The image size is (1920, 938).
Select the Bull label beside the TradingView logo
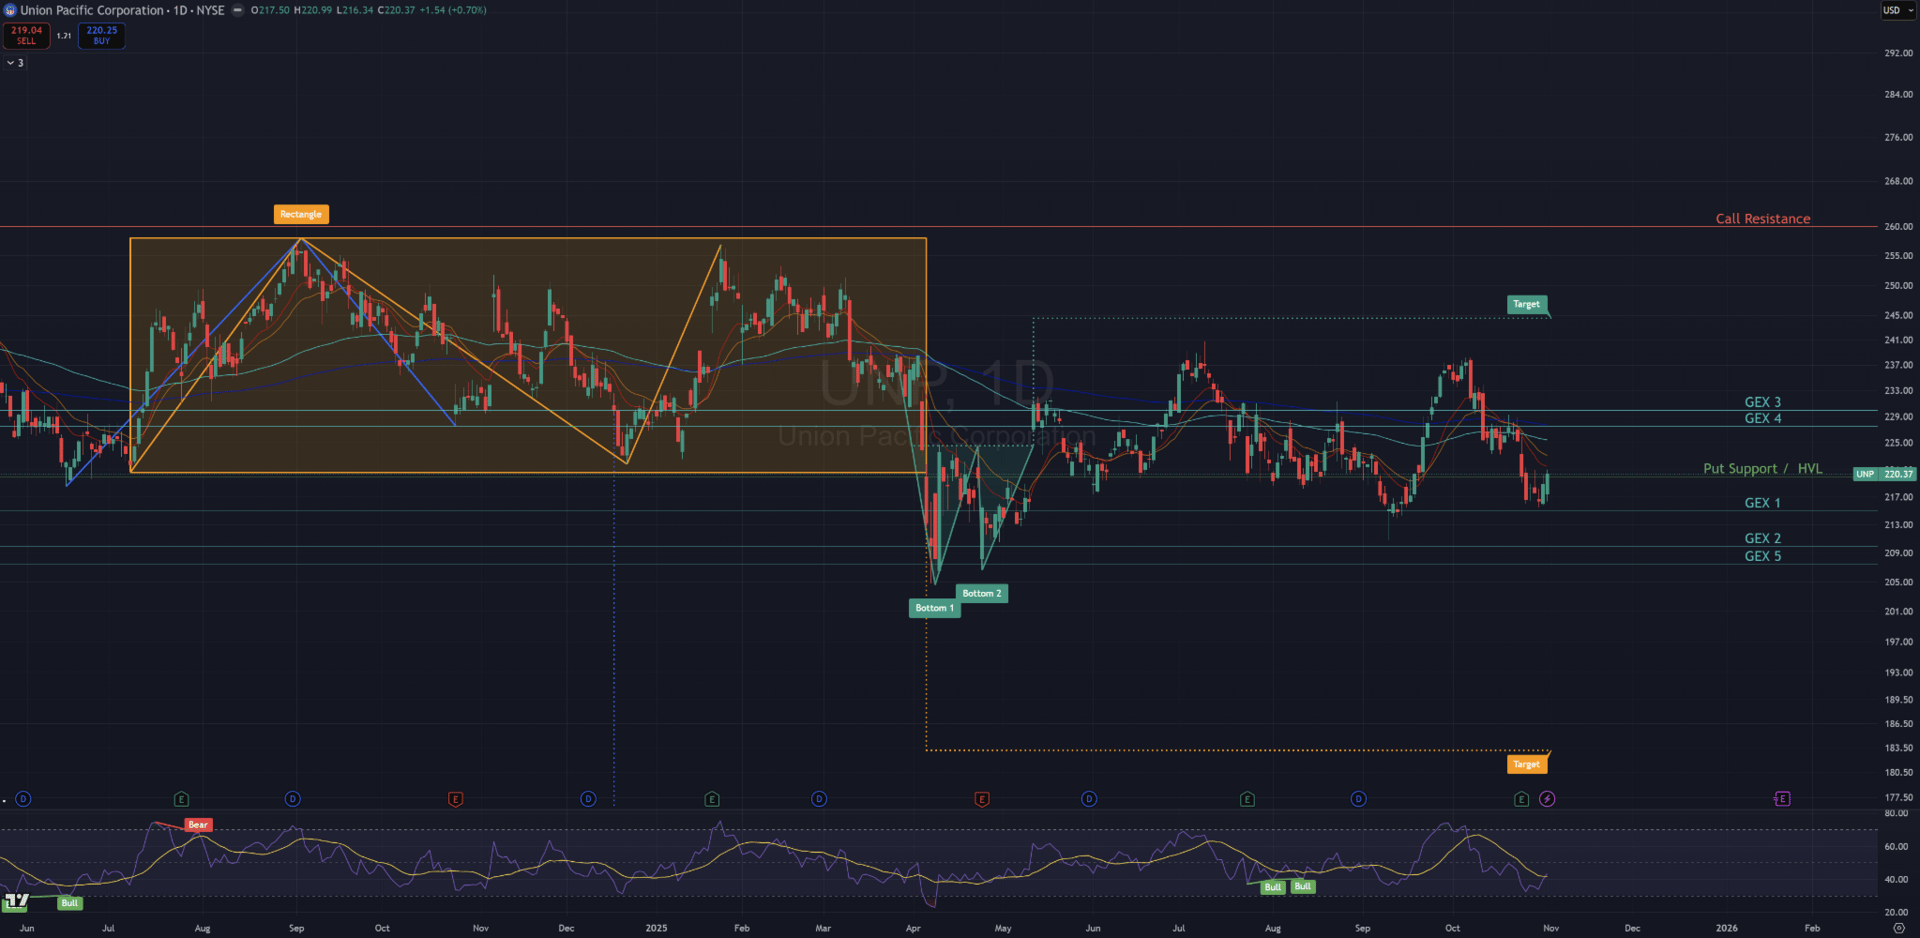tap(69, 903)
